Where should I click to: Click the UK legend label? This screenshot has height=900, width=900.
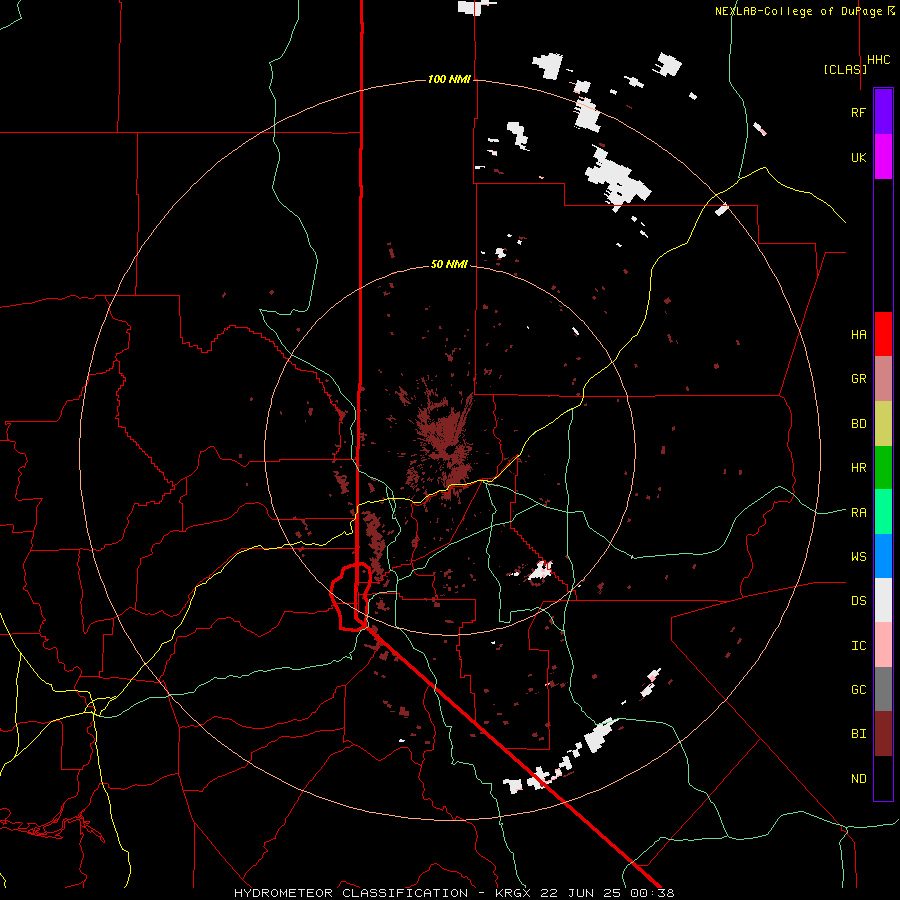(858, 158)
